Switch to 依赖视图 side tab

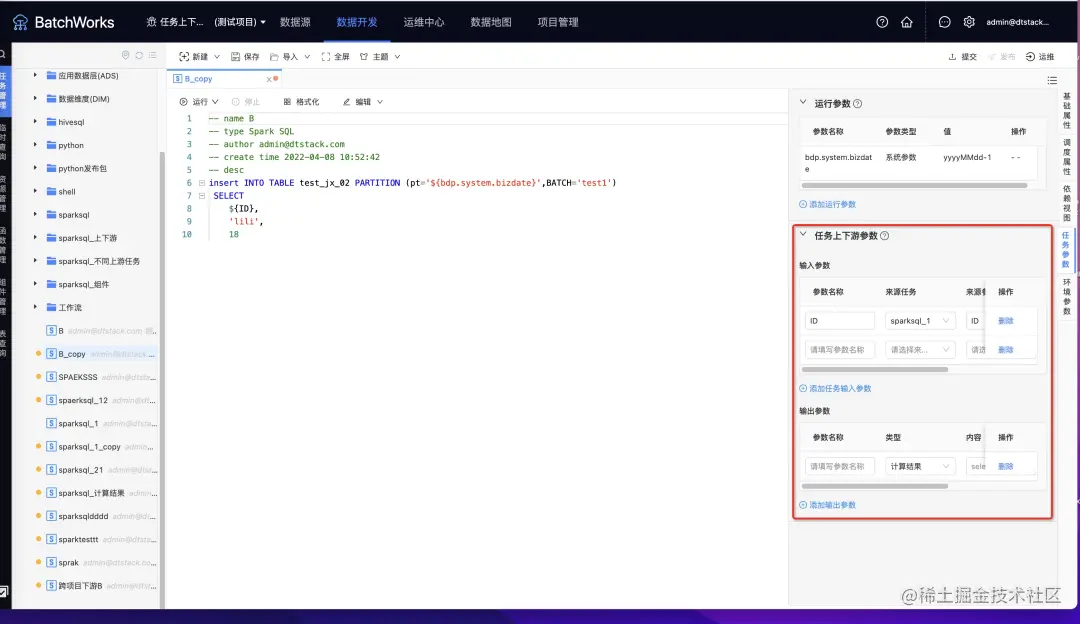point(1066,203)
